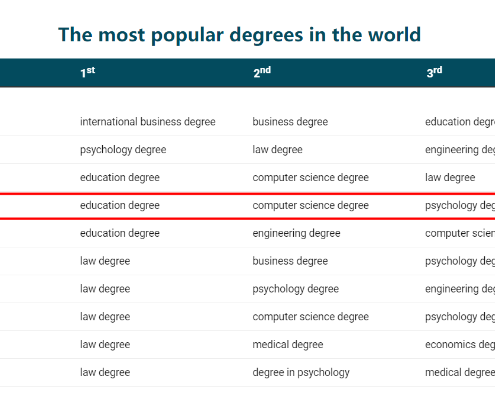Click the page title about popular degrees
The width and height of the screenshot is (495, 396).
[239, 35]
